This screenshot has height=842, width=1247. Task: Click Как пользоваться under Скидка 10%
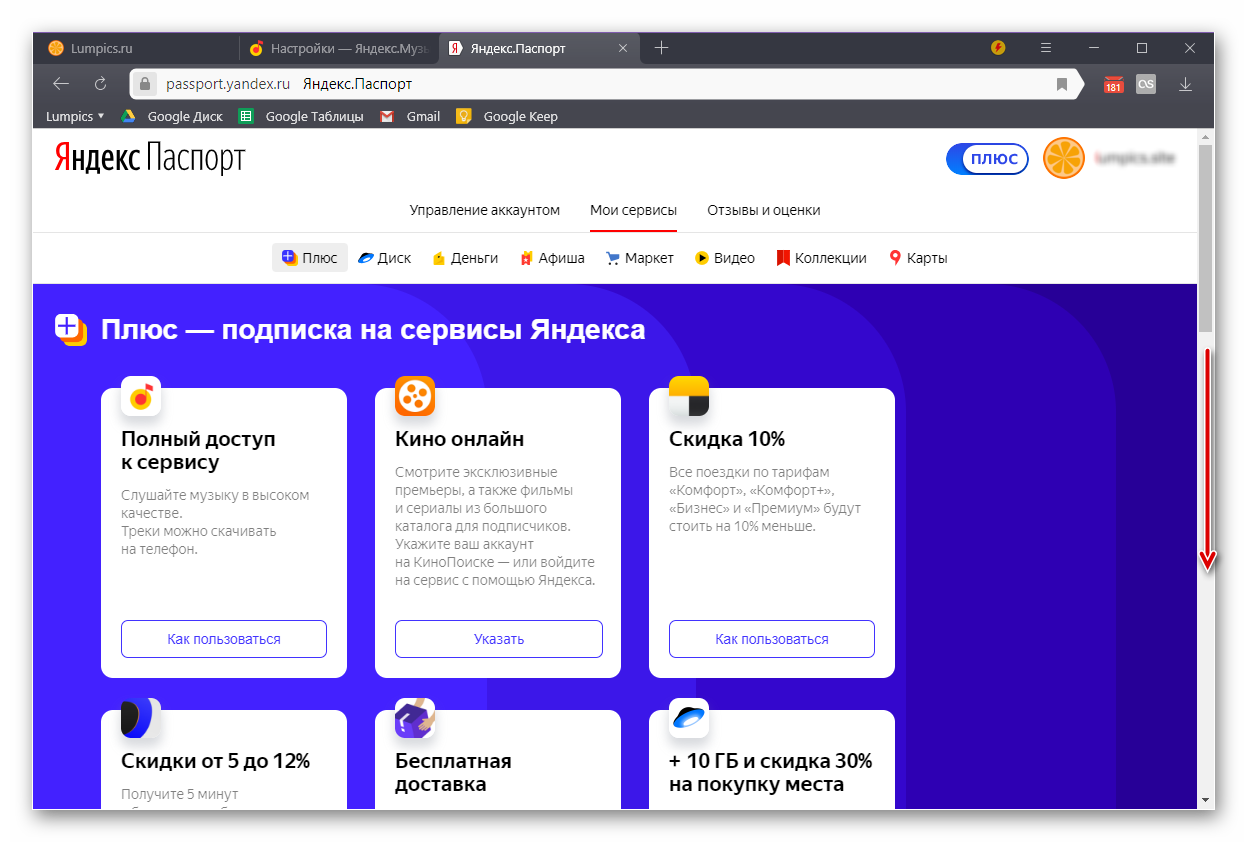point(771,639)
